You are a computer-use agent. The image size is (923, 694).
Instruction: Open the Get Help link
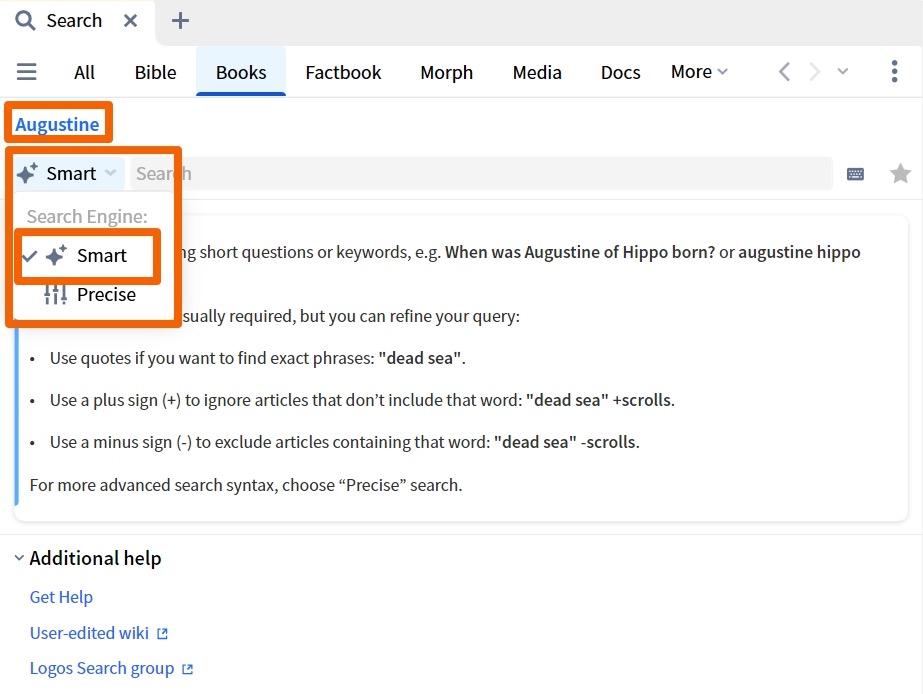(61, 597)
